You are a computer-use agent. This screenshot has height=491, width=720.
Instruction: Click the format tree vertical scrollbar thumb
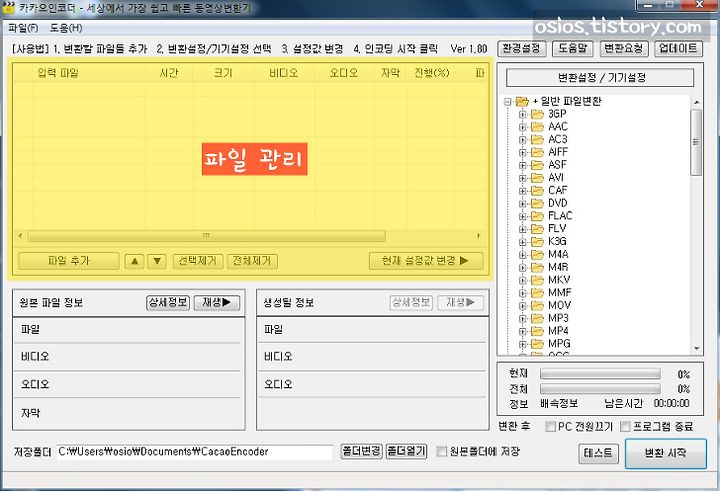click(696, 142)
